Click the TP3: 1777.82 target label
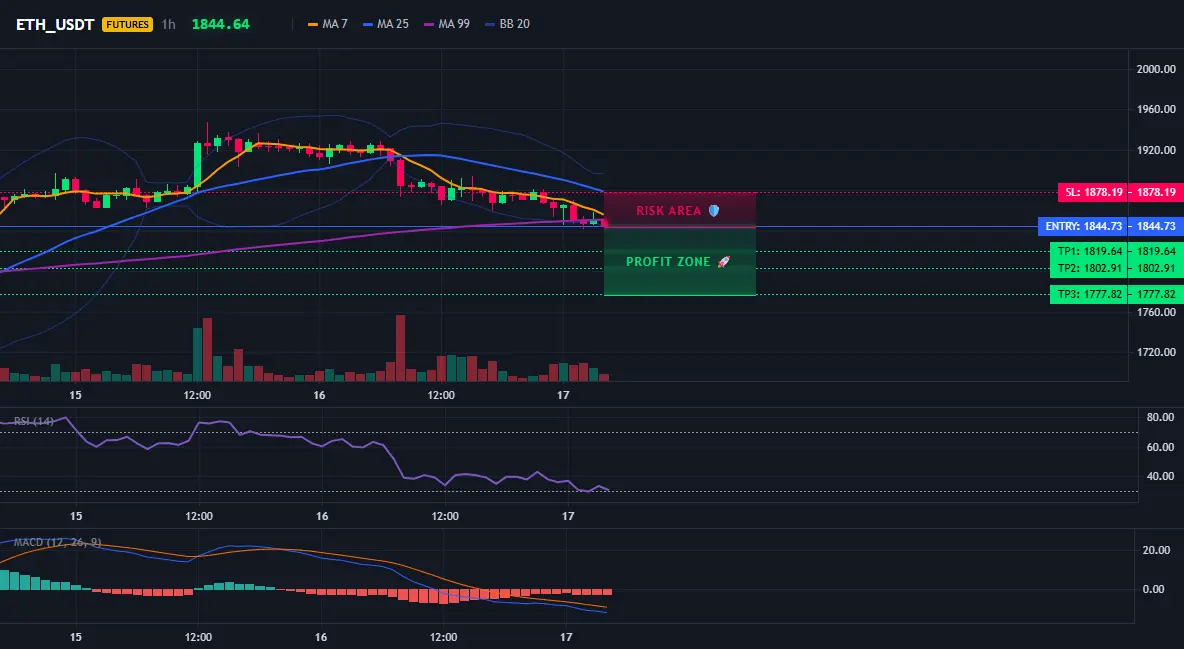 tap(1089, 294)
